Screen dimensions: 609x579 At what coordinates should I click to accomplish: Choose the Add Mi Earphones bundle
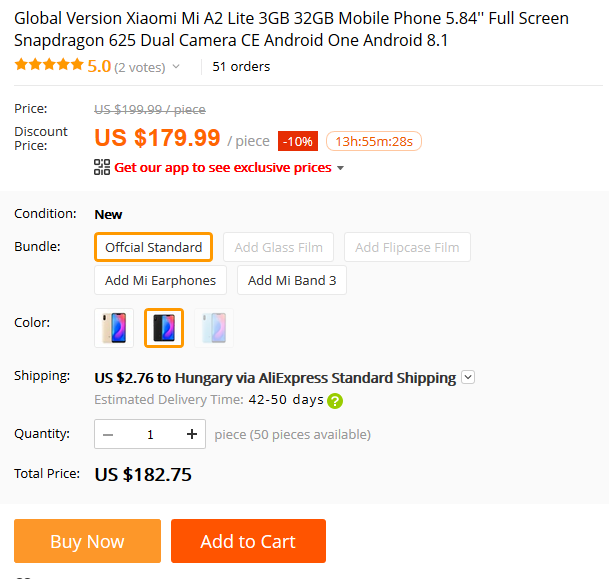(160, 281)
